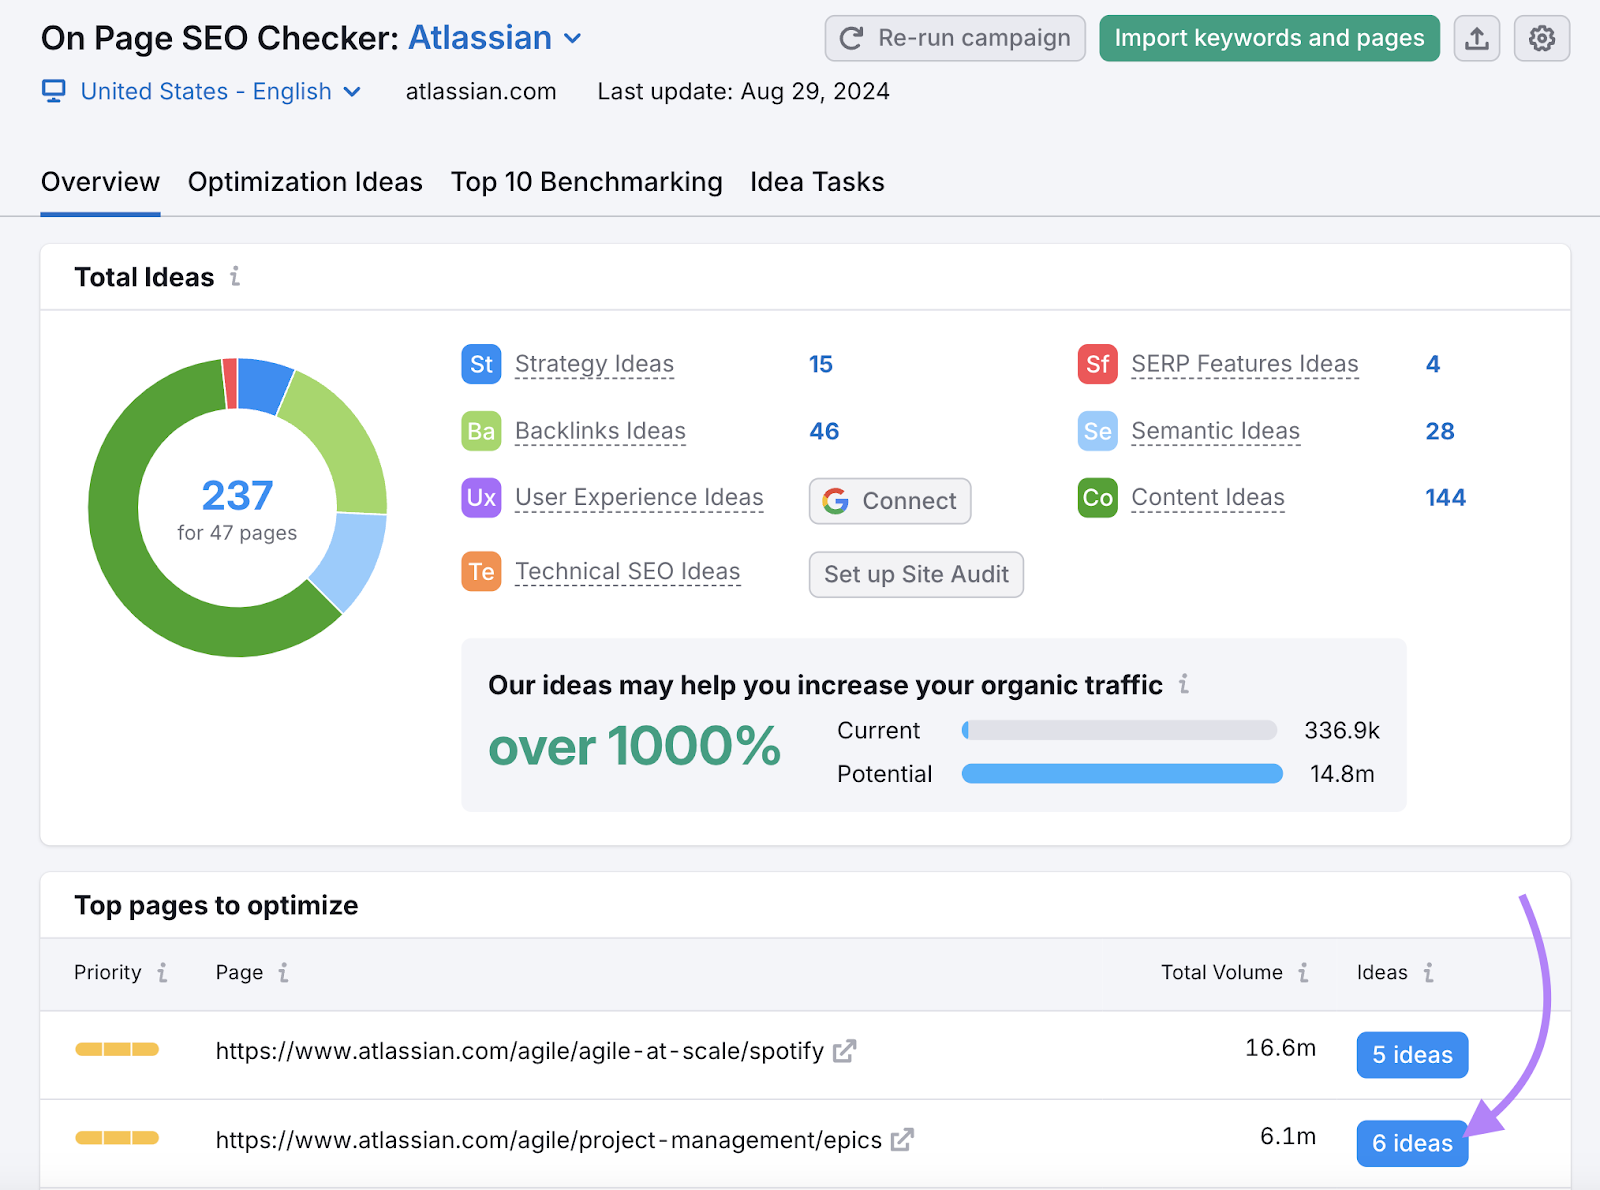Click the Set up Site Audit button
This screenshot has width=1600, height=1190.
pos(916,575)
